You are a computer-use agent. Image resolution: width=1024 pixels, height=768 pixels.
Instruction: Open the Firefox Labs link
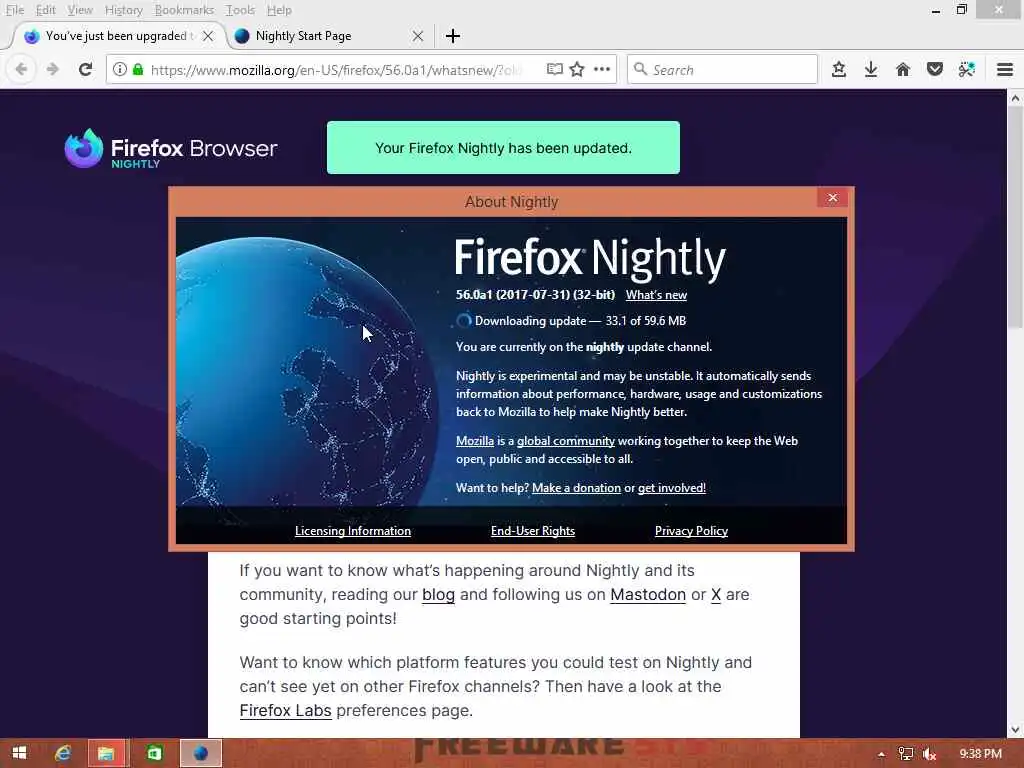[x=285, y=710]
